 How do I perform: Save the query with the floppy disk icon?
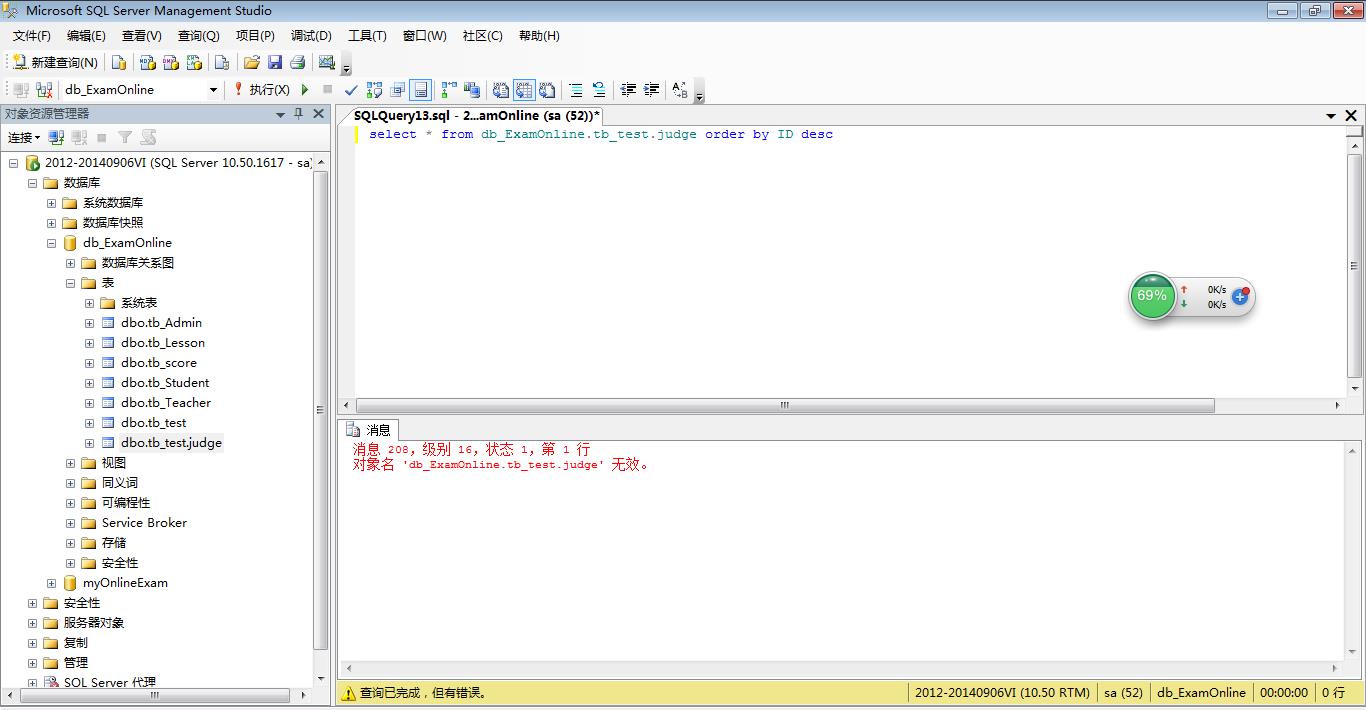[x=275, y=62]
